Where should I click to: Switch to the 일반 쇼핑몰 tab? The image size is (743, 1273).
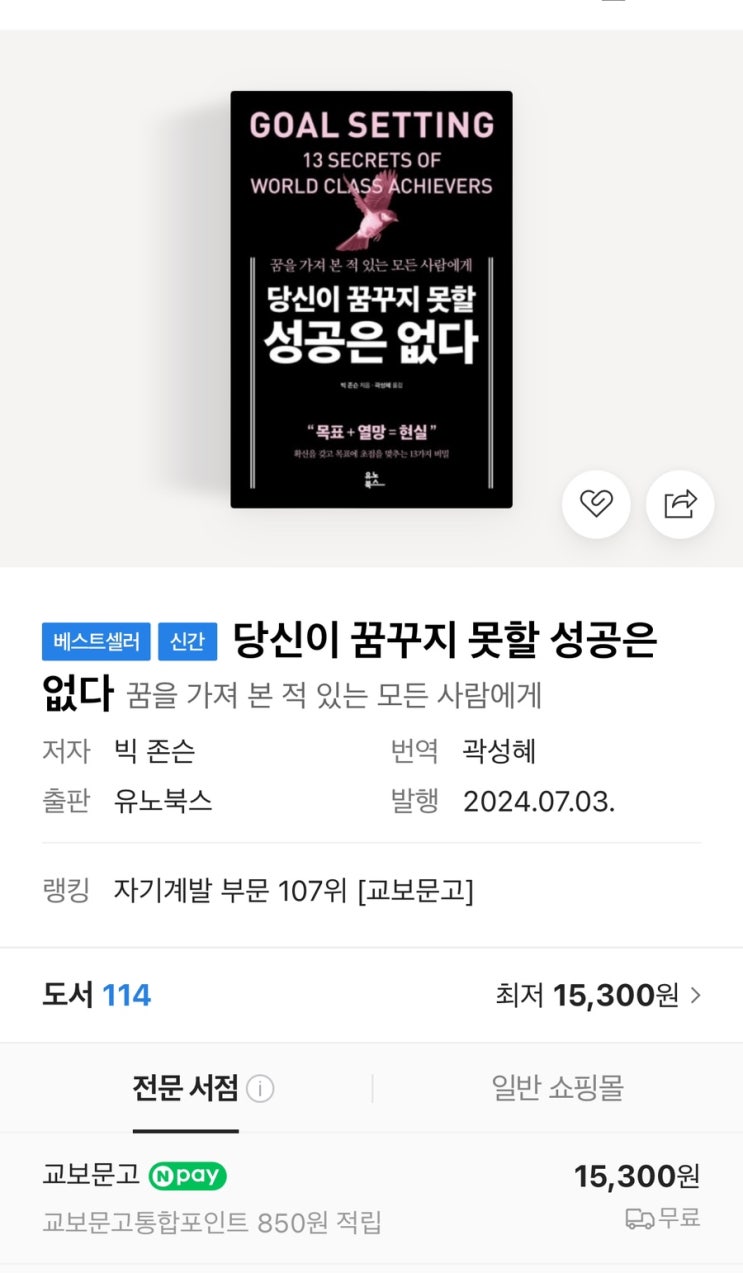coord(557,1088)
